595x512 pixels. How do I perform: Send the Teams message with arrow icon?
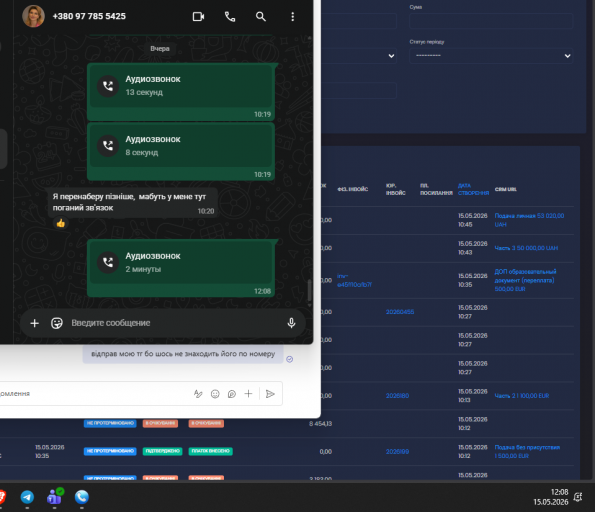click(x=270, y=394)
